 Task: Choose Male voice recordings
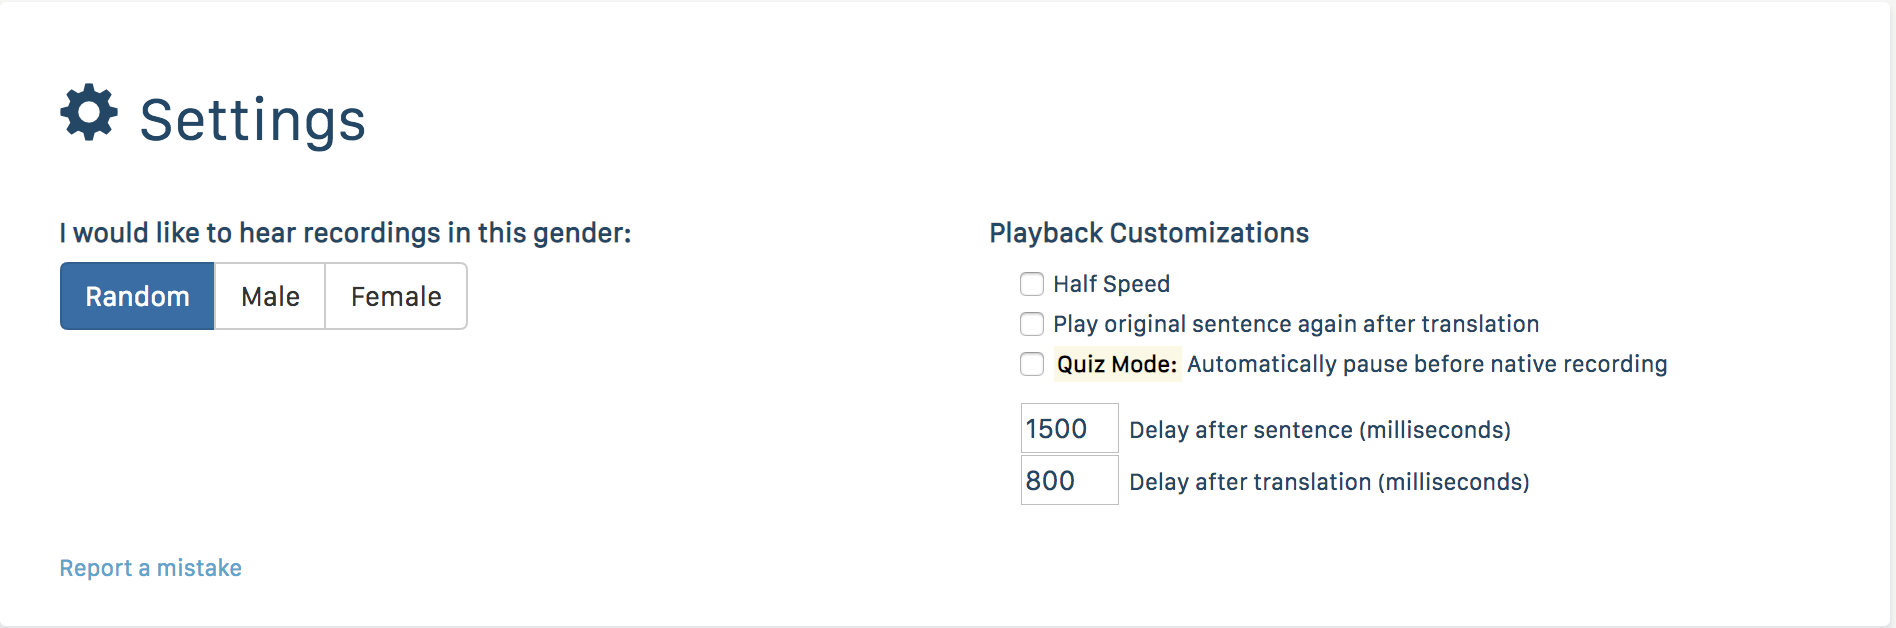click(270, 296)
